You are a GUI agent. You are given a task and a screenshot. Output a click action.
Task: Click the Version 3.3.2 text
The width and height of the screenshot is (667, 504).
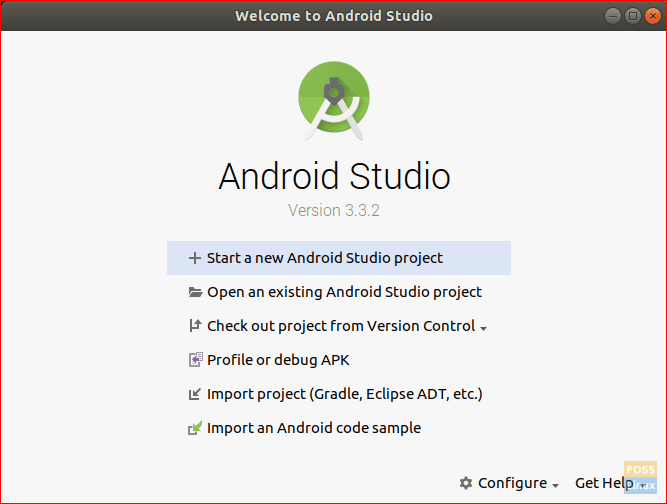[334, 210]
